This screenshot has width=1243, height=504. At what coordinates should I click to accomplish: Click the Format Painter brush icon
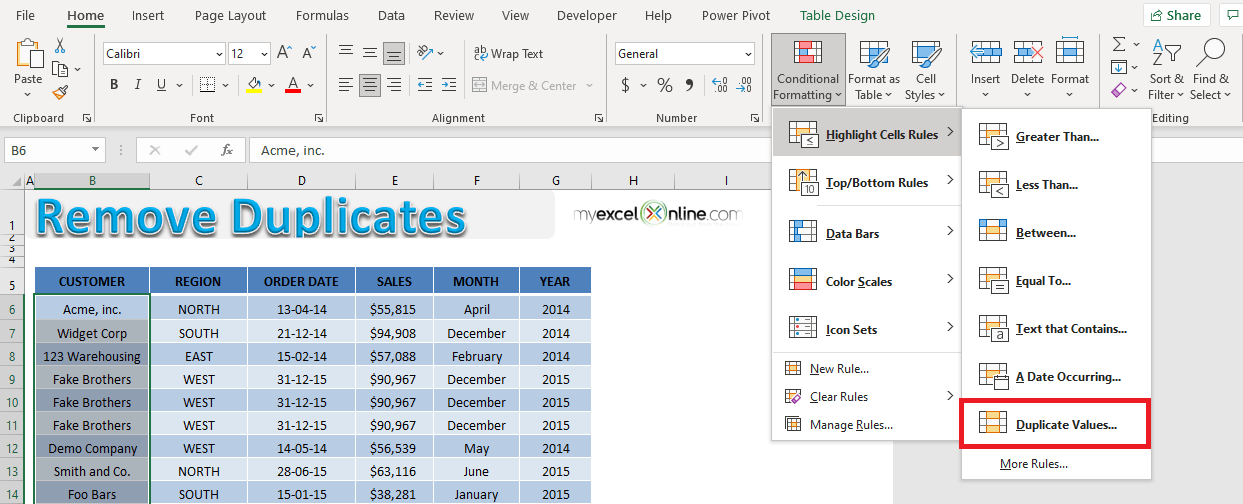coord(60,92)
